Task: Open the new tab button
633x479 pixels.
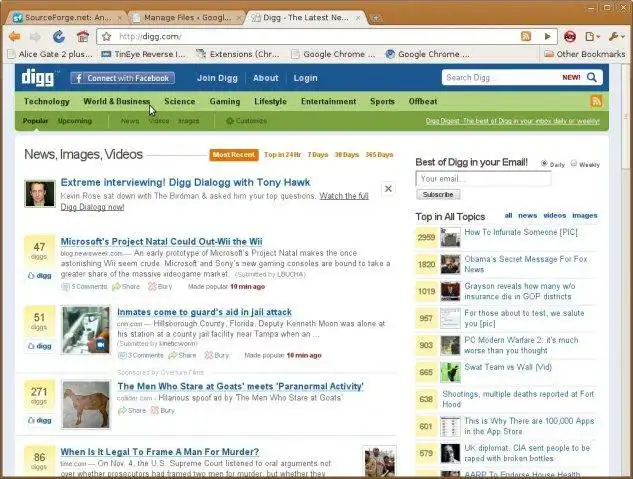Action: [x=376, y=18]
